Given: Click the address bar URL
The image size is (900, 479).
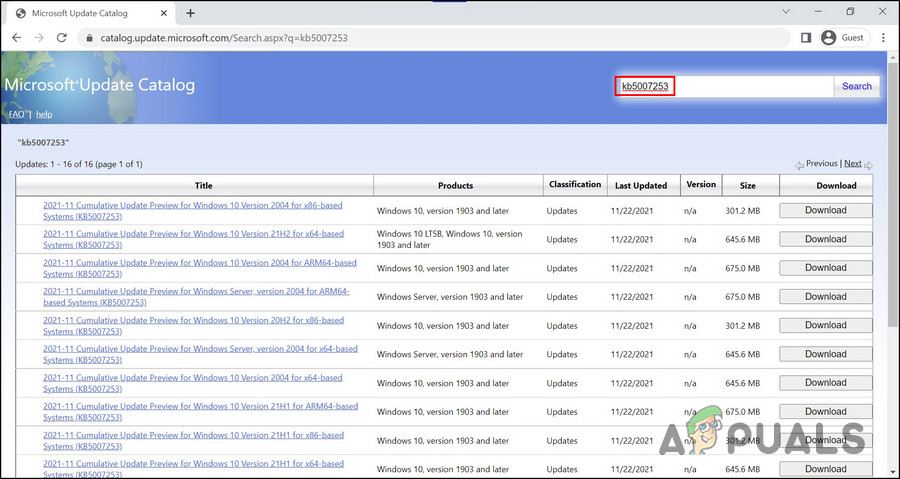Looking at the screenshot, I should (x=224, y=38).
